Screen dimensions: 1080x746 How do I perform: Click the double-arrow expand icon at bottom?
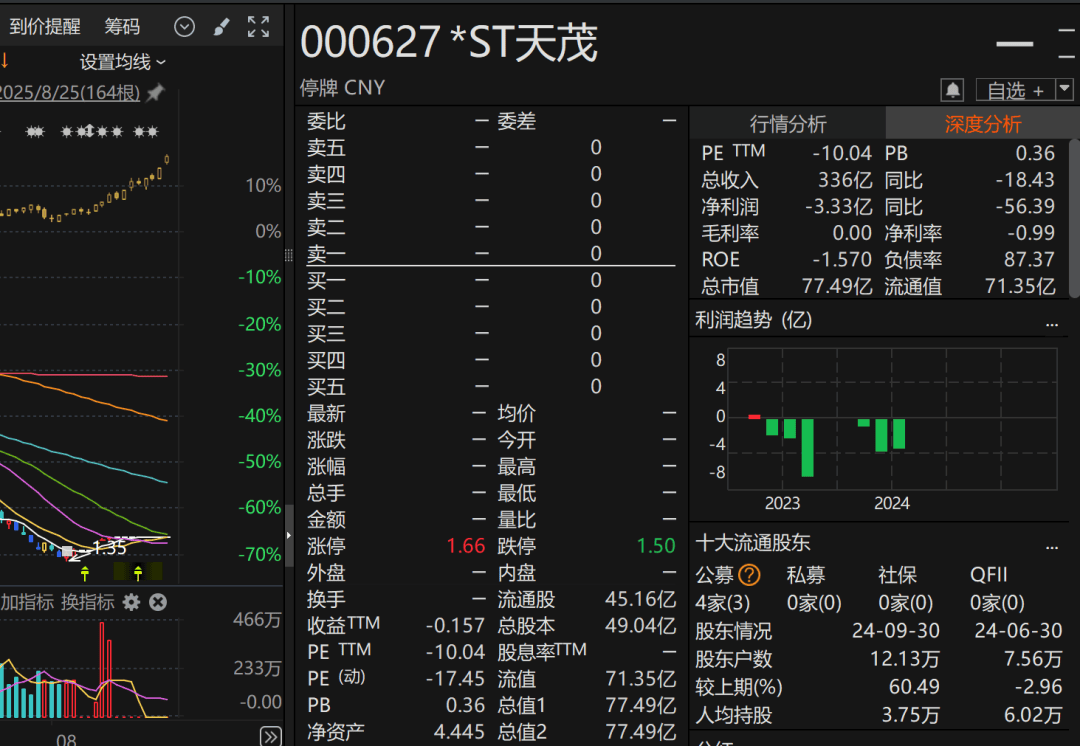click(x=271, y=736)
